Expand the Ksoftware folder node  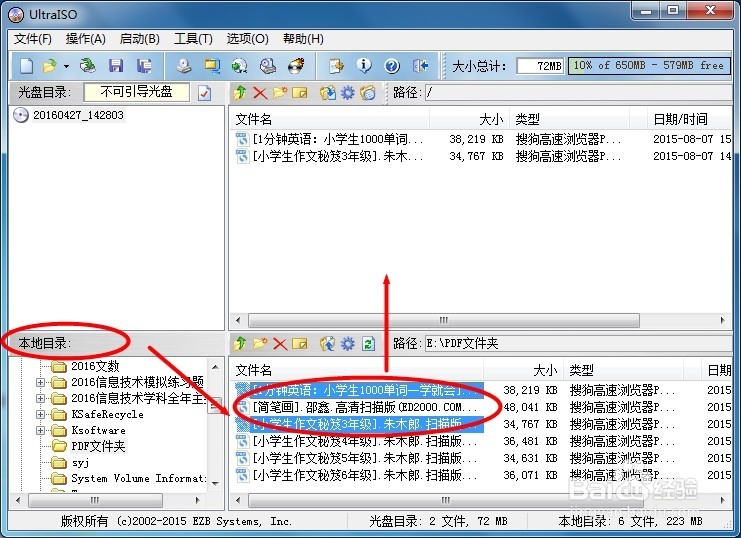coord(41,431)
